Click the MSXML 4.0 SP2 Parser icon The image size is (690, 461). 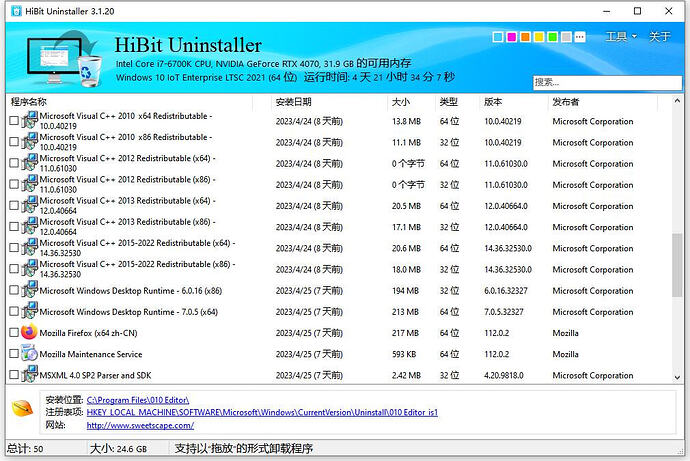pos(30,374)
